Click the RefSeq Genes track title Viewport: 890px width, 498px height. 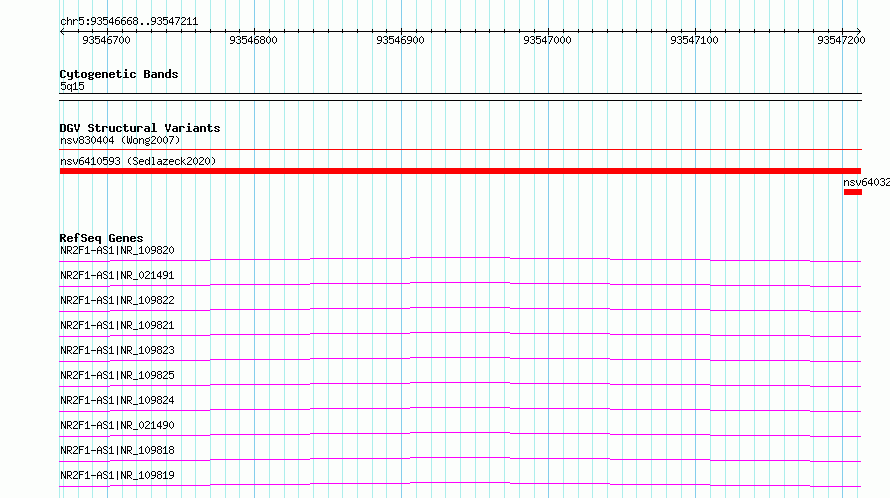[x=101, y=238]
